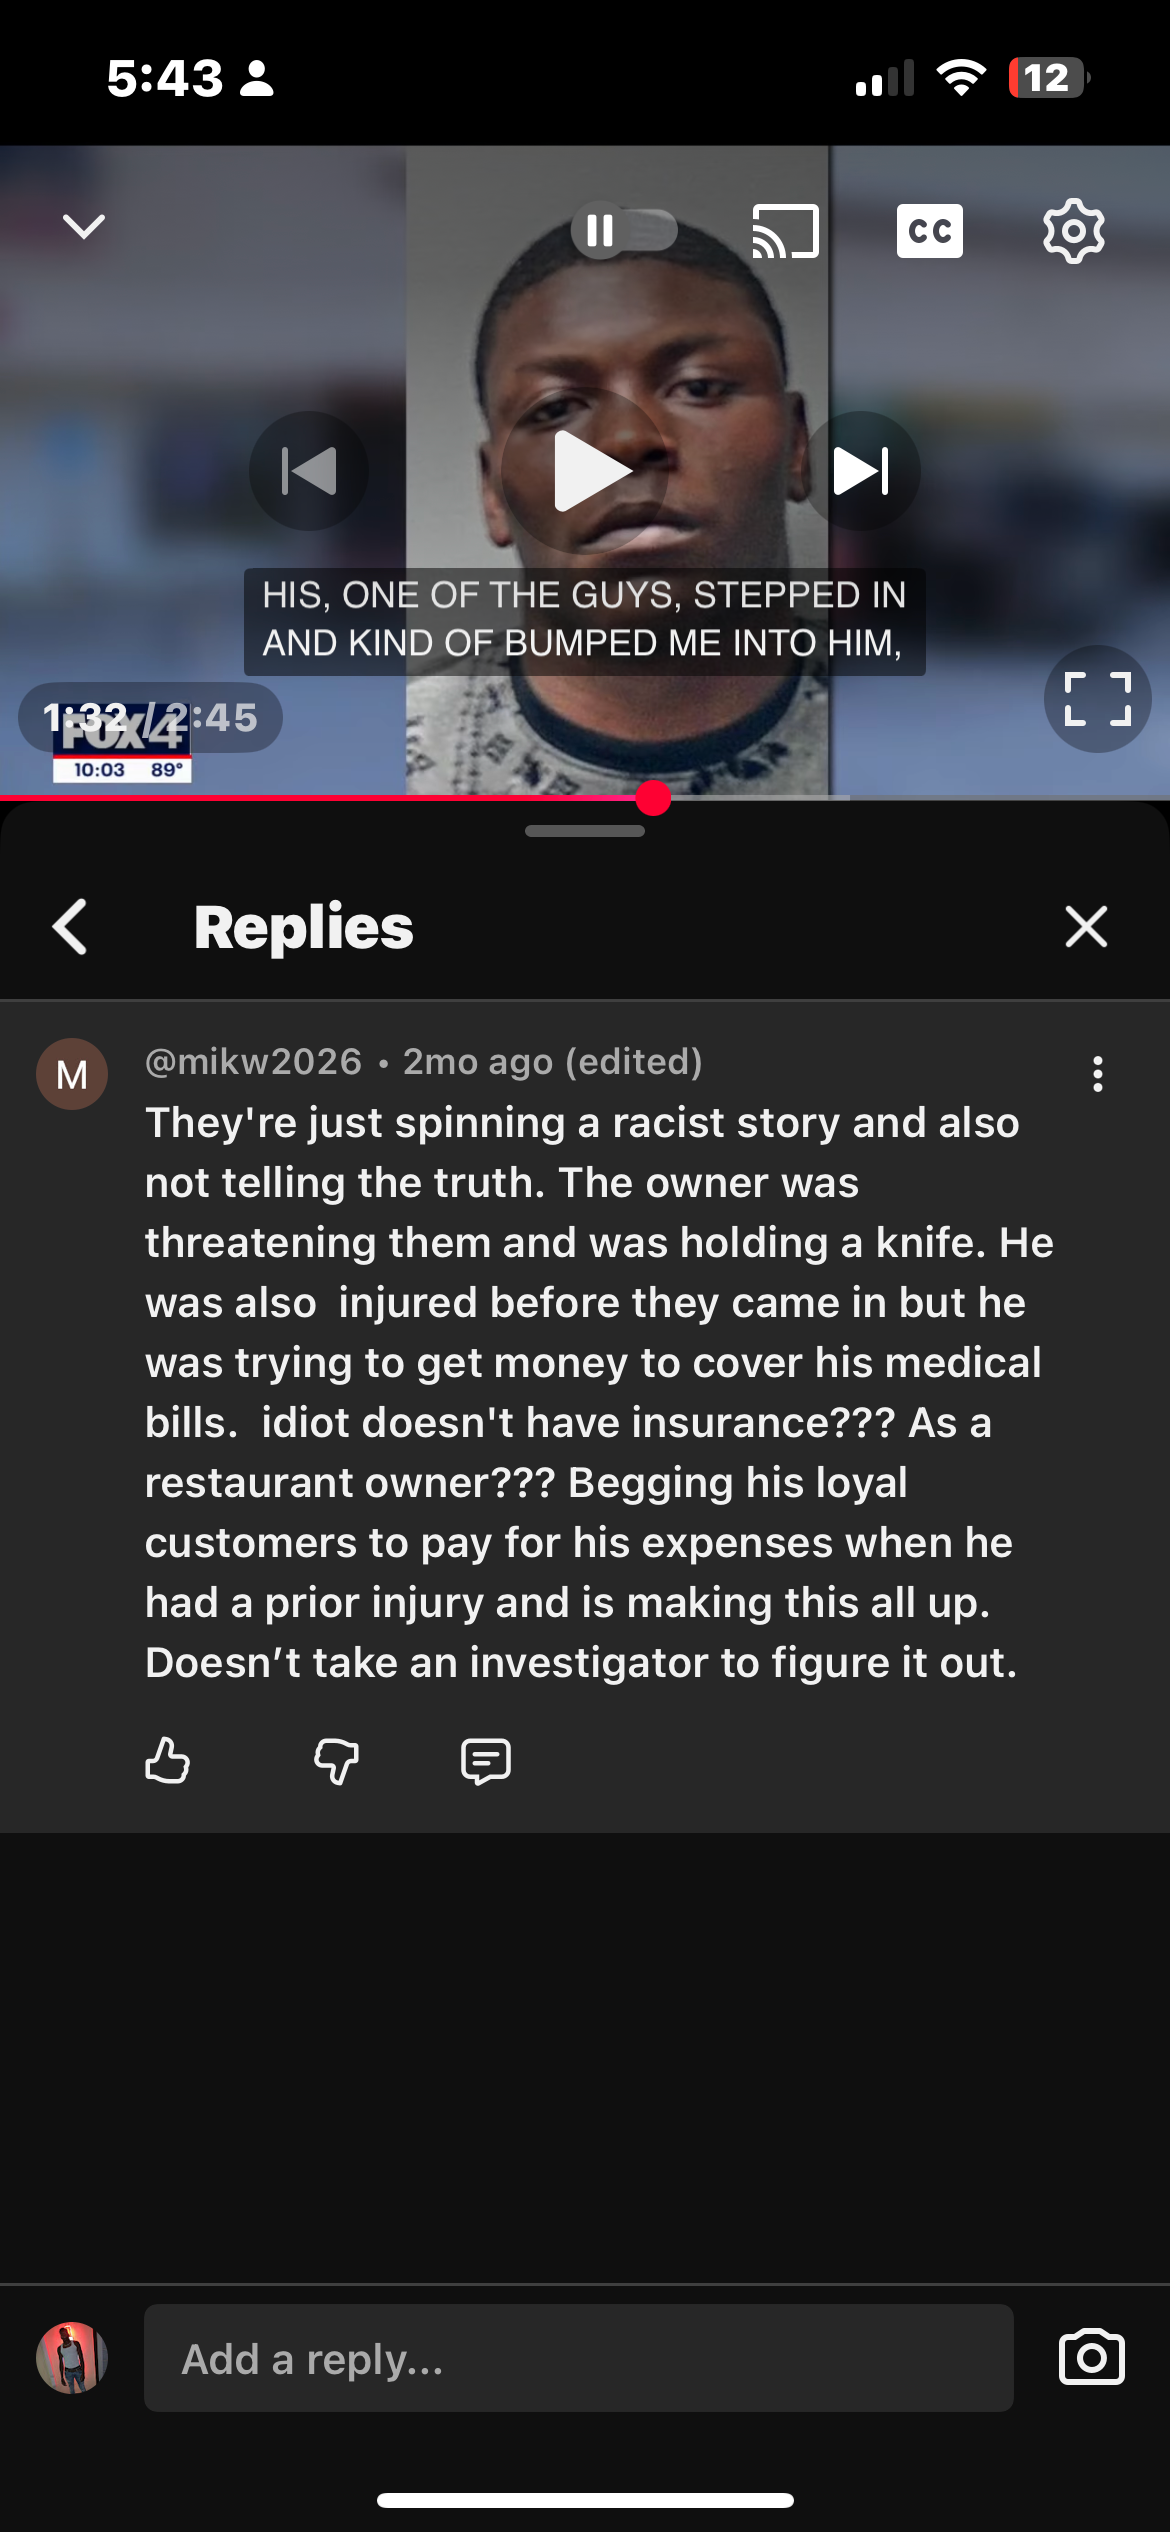Play the paused video
The width and height of the screenshot is (1170, 2532).
pos(585,471)
